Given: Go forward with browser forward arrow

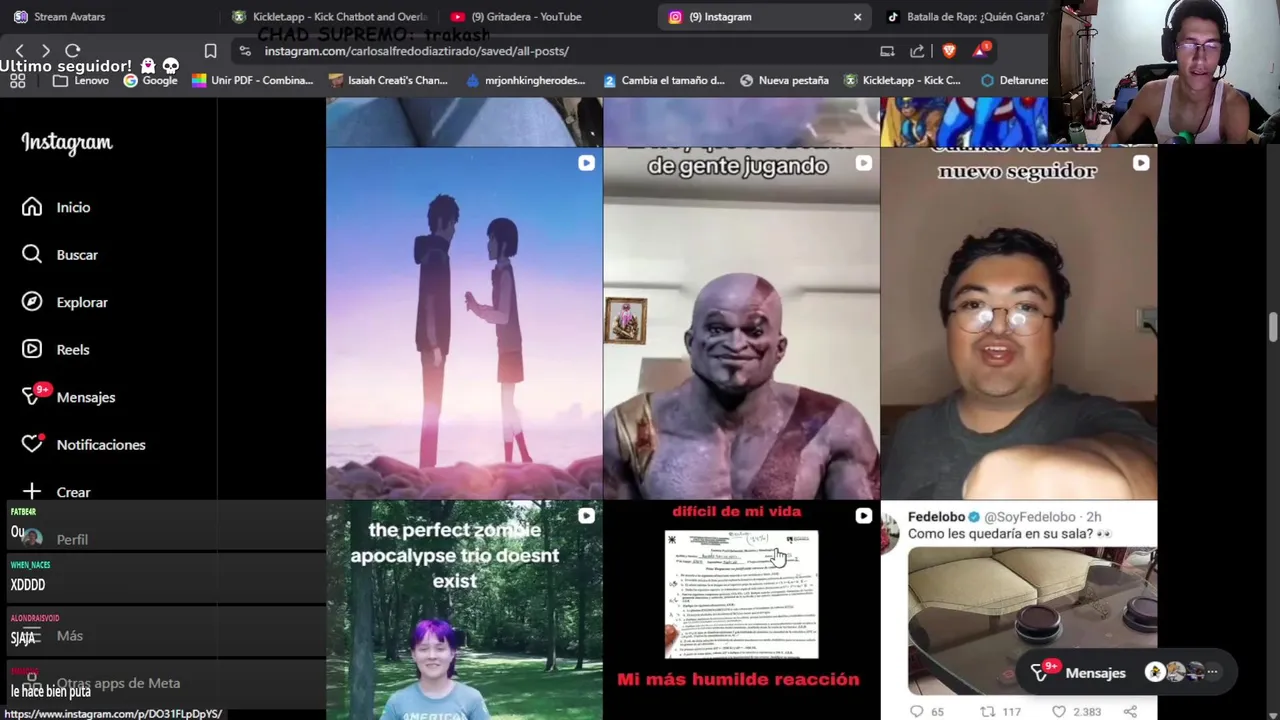Looking at the screenshot, I should [x=46, y=50].
